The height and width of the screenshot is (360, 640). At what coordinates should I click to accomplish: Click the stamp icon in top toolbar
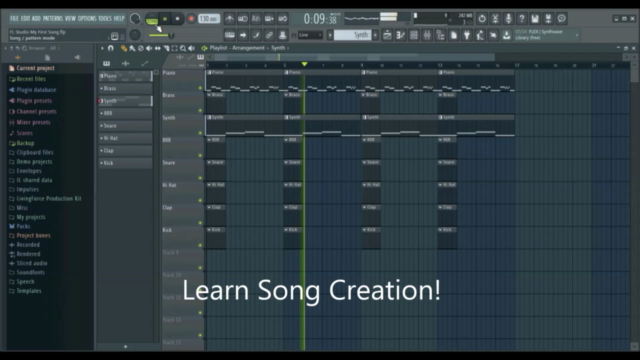(282, 35)
